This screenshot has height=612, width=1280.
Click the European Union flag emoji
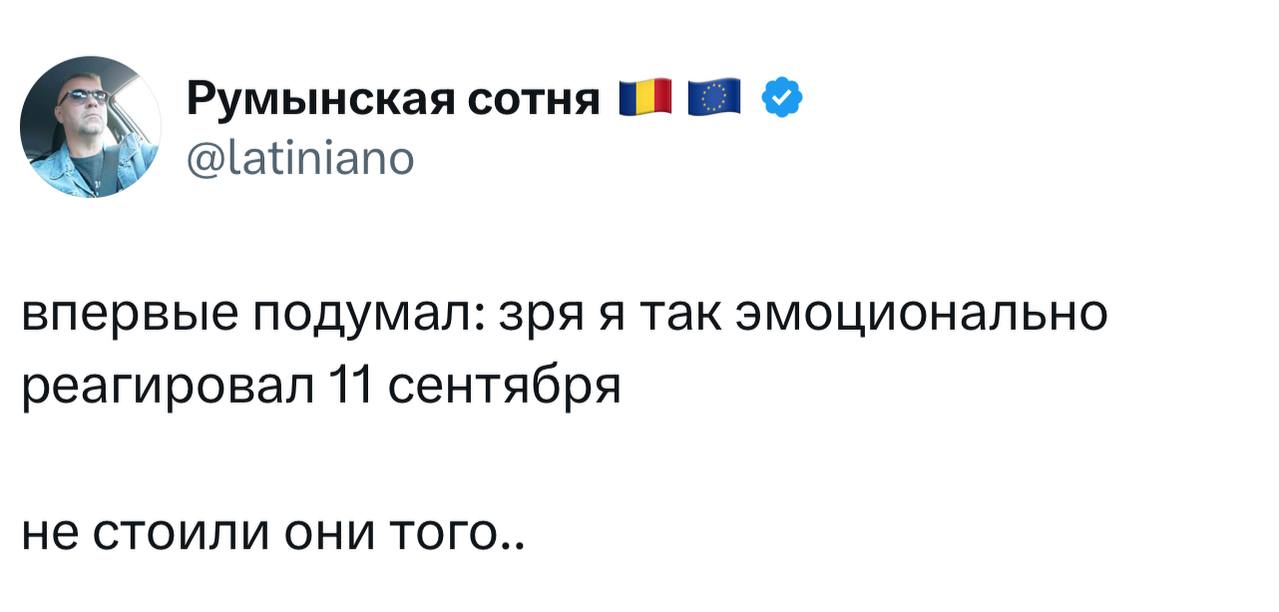click(713, 98)
